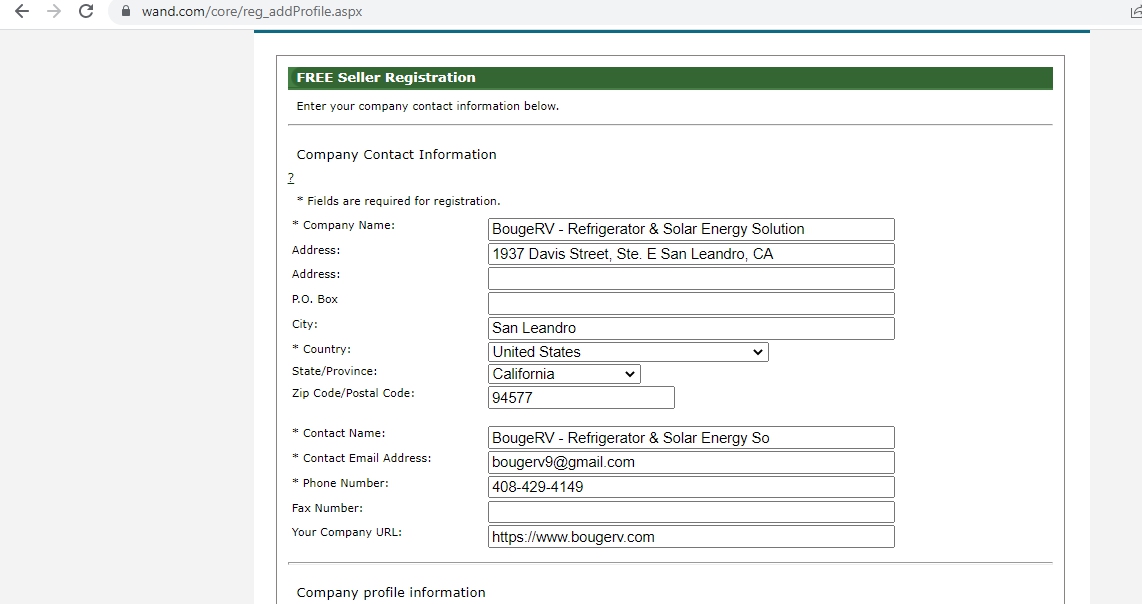Expand the State/Province dropdown
This screenshot has width=1142, height=604.
coord(564,374)
